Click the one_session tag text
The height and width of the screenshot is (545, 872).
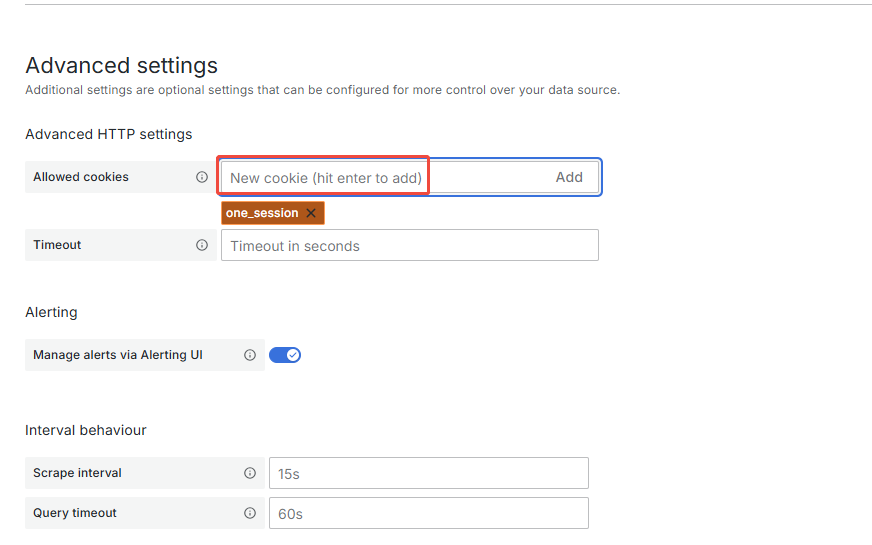pyautogui.click(x=262, y=213)
